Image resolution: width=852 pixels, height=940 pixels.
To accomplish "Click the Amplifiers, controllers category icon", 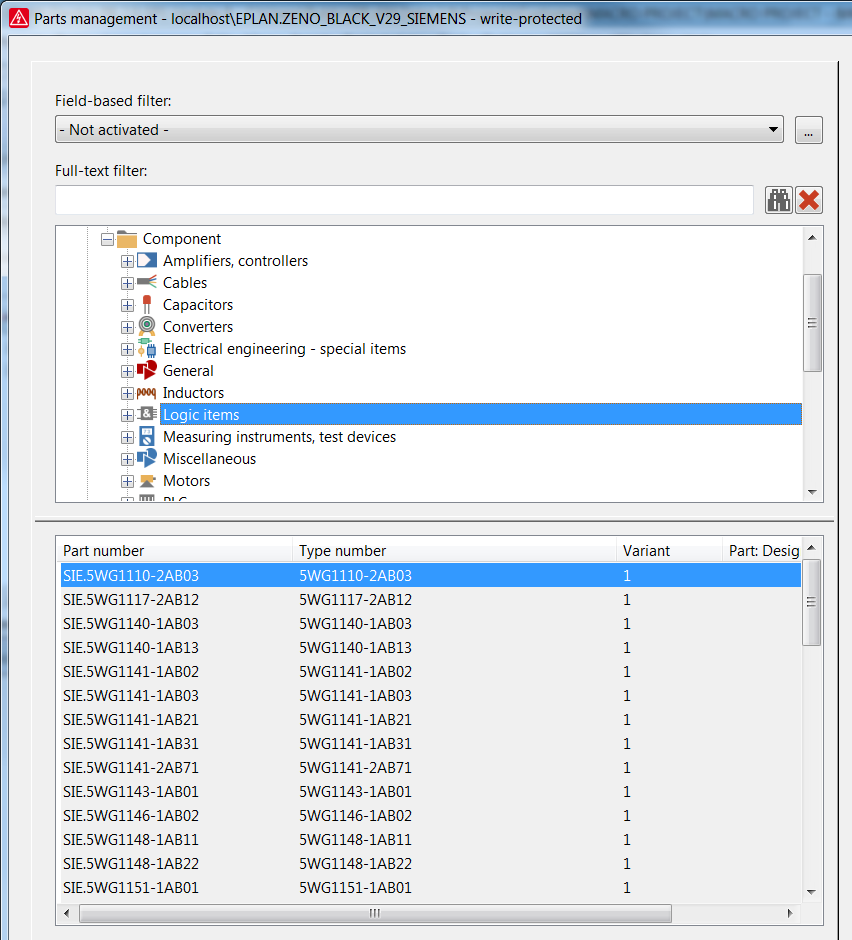I will pos(147,261).
